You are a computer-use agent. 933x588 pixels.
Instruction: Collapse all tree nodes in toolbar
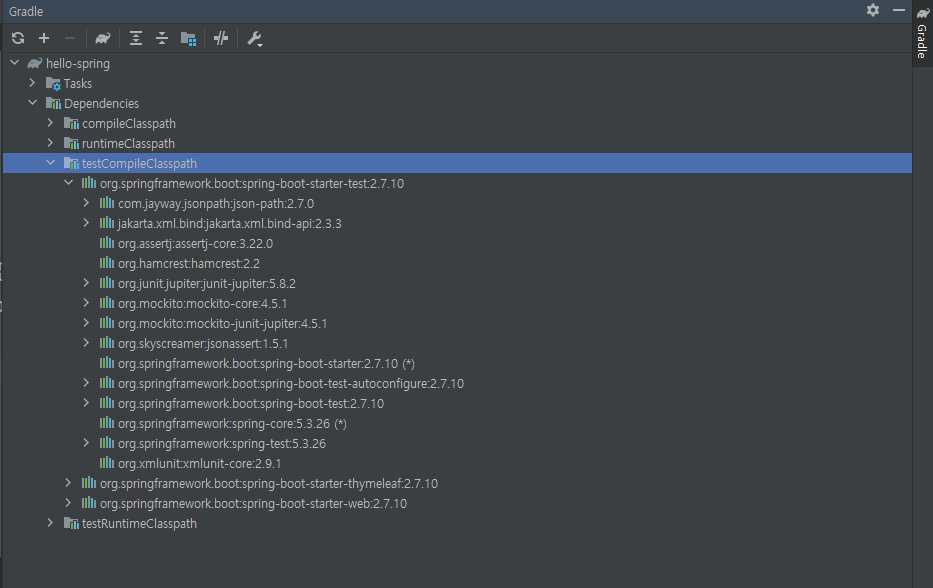click(162, 39)
